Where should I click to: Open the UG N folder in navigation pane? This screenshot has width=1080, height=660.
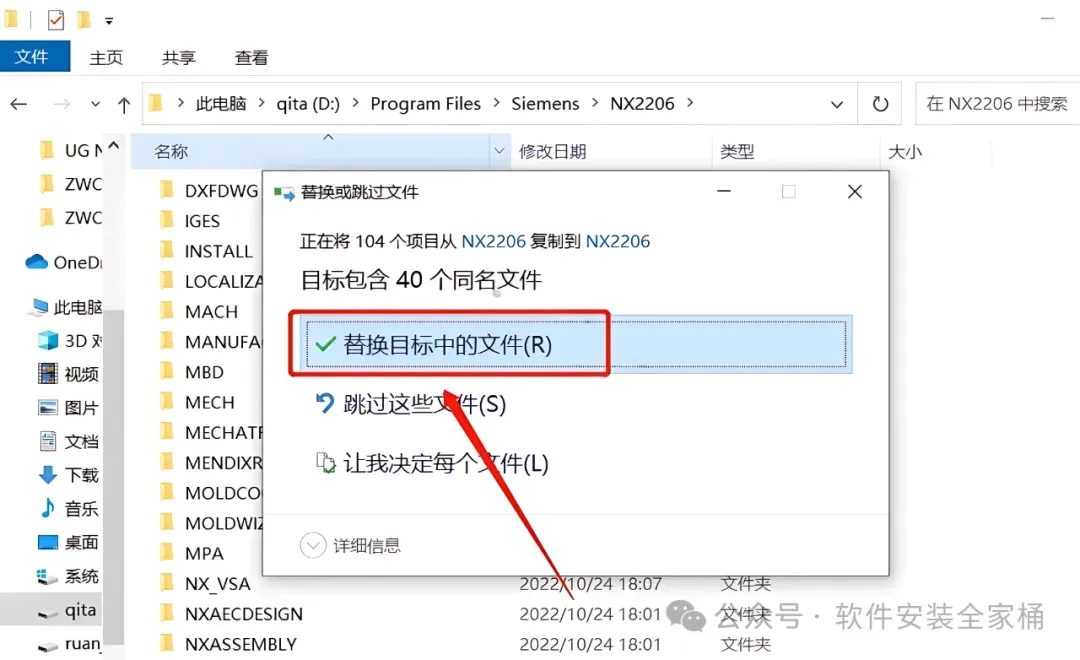click(x=71, y=150)
